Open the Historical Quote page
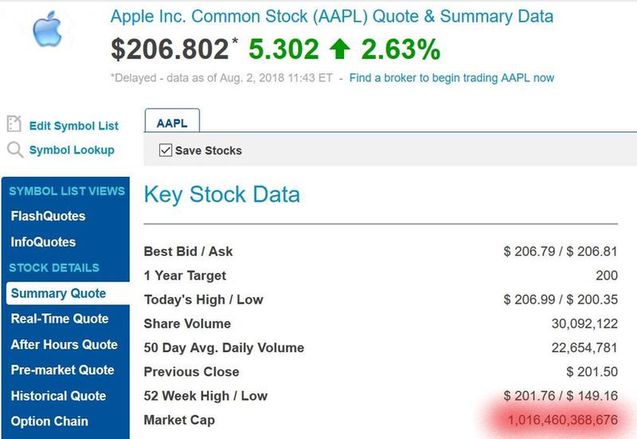Image resolution: width=637 pixels, height=439 pixels. point(58,396)
